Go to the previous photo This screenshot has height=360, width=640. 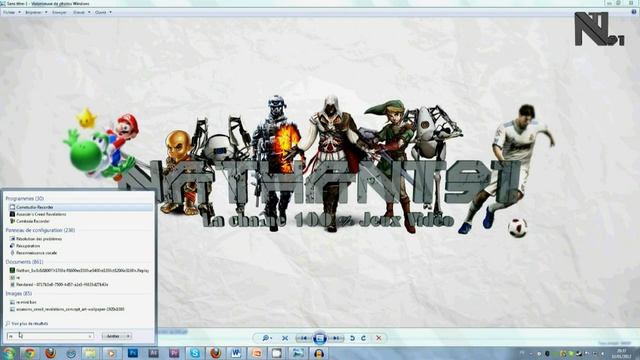point(303,338)
